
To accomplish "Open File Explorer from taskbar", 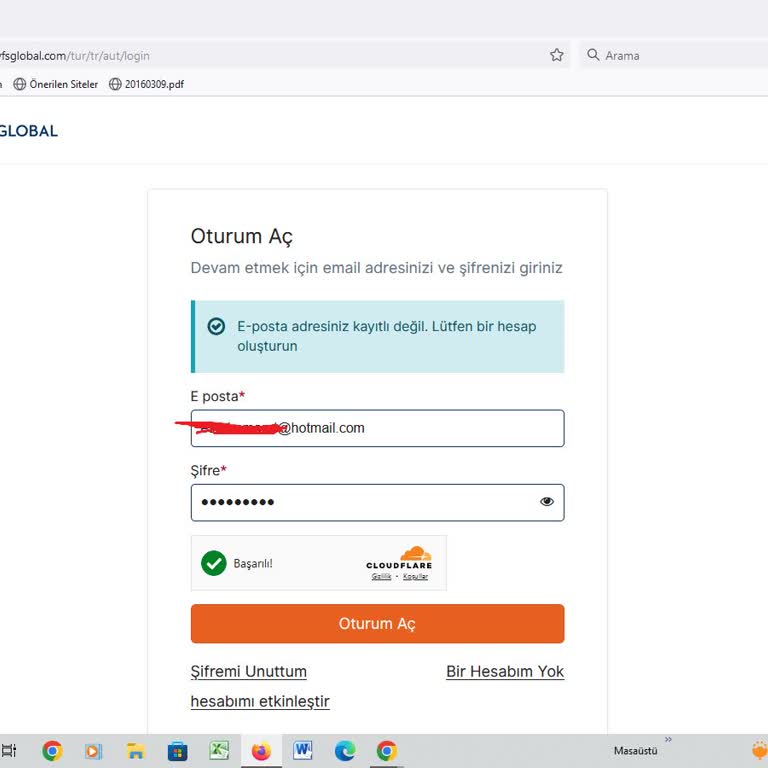I will (136, 751).
